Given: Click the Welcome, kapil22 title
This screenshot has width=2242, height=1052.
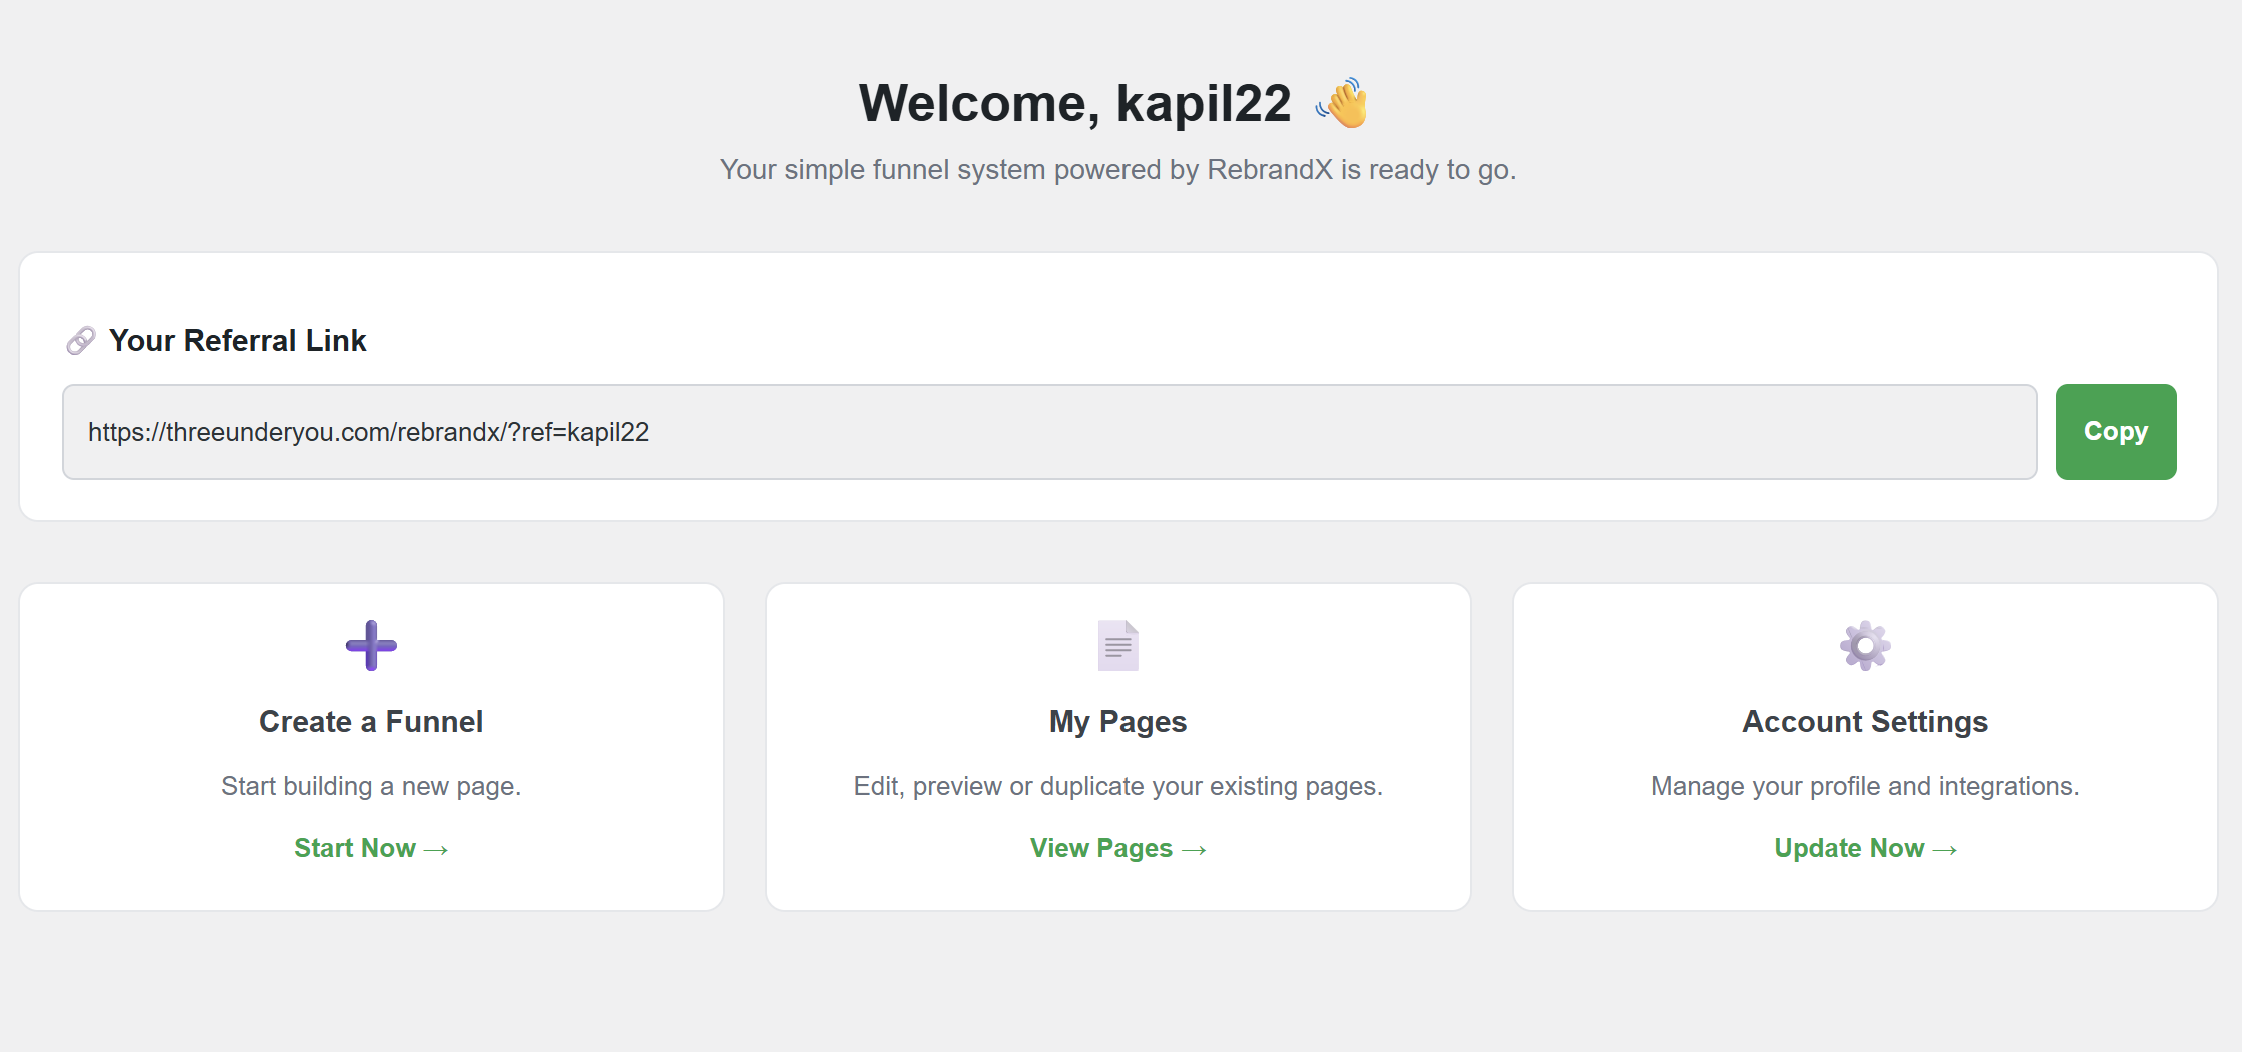Looking at the screenshot, I should point(1075,103).
